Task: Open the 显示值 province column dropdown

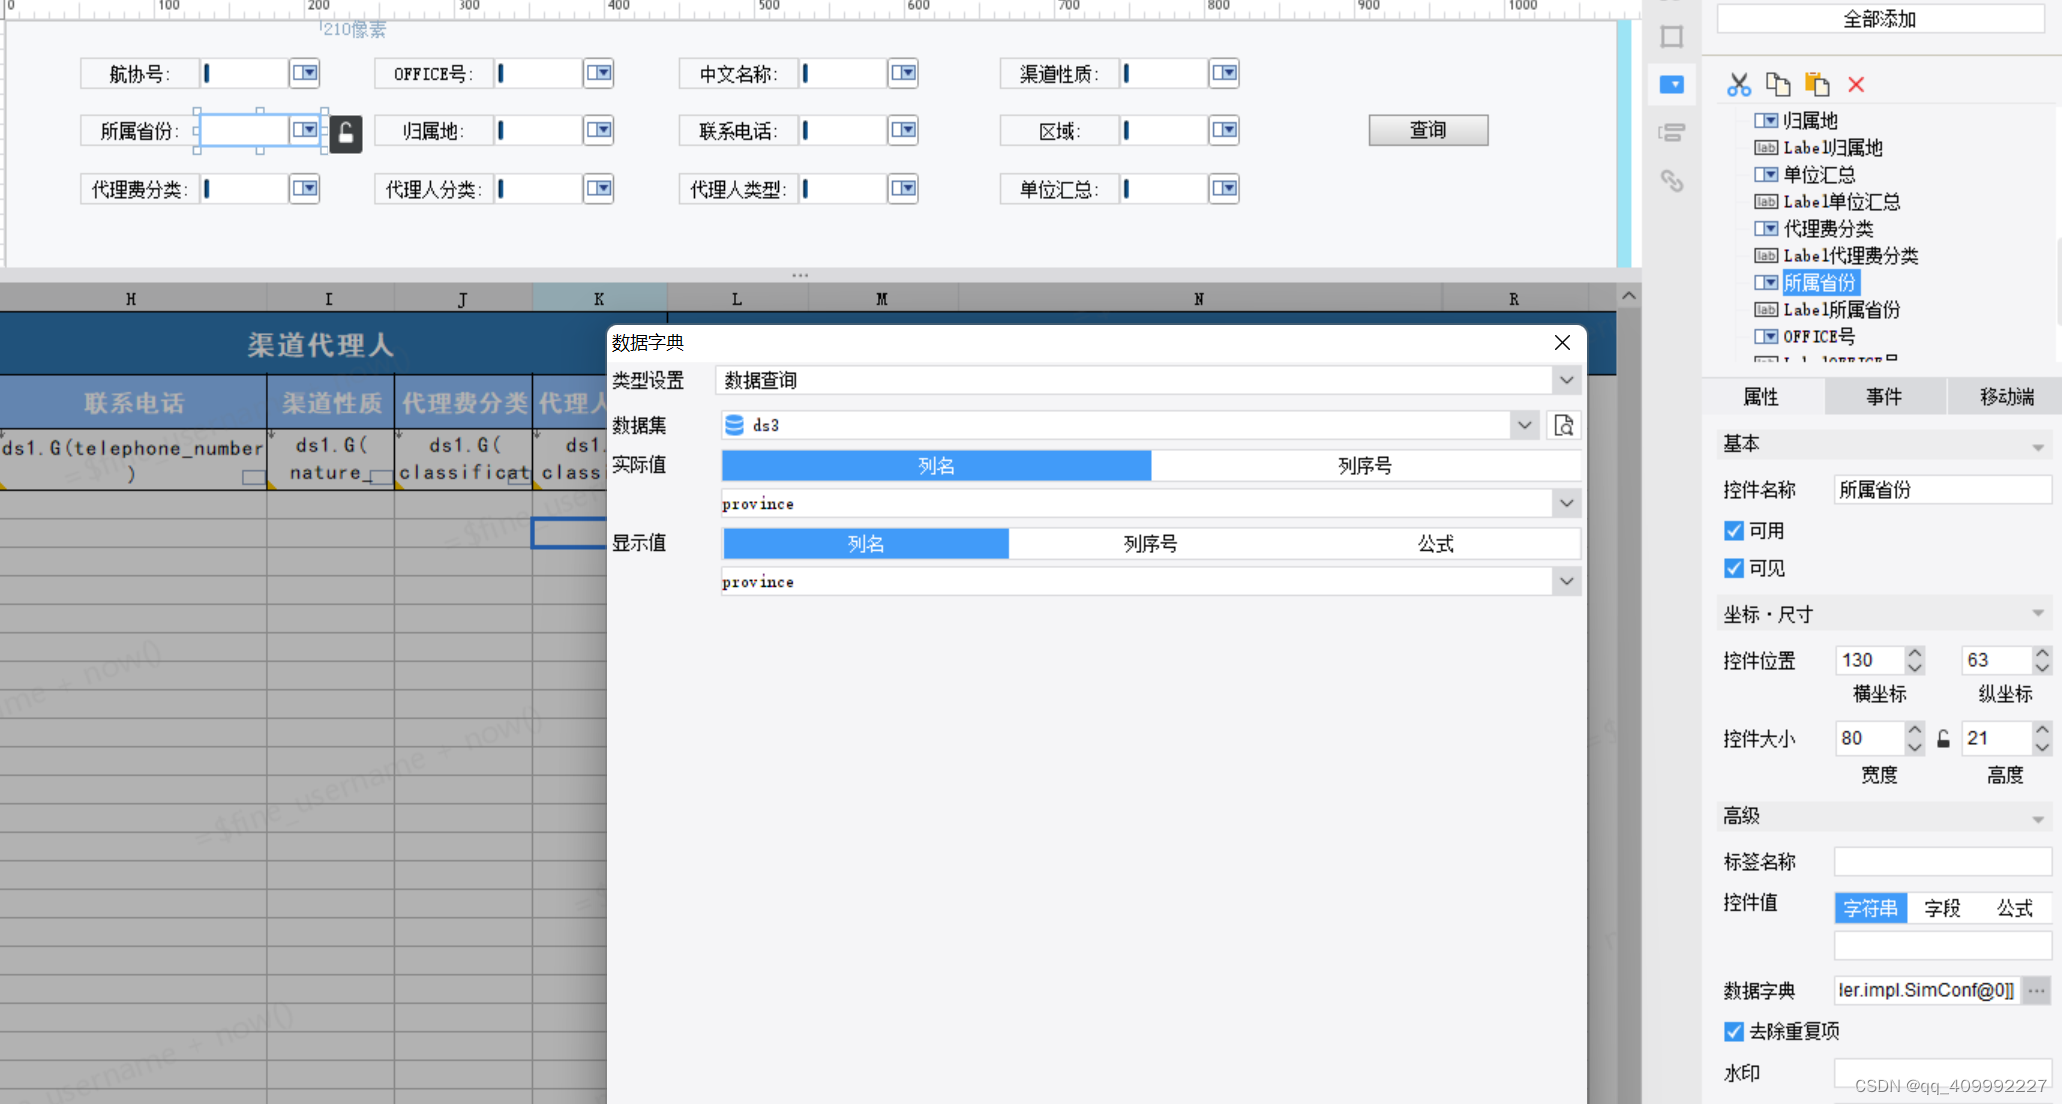Action: [1566, 581]
